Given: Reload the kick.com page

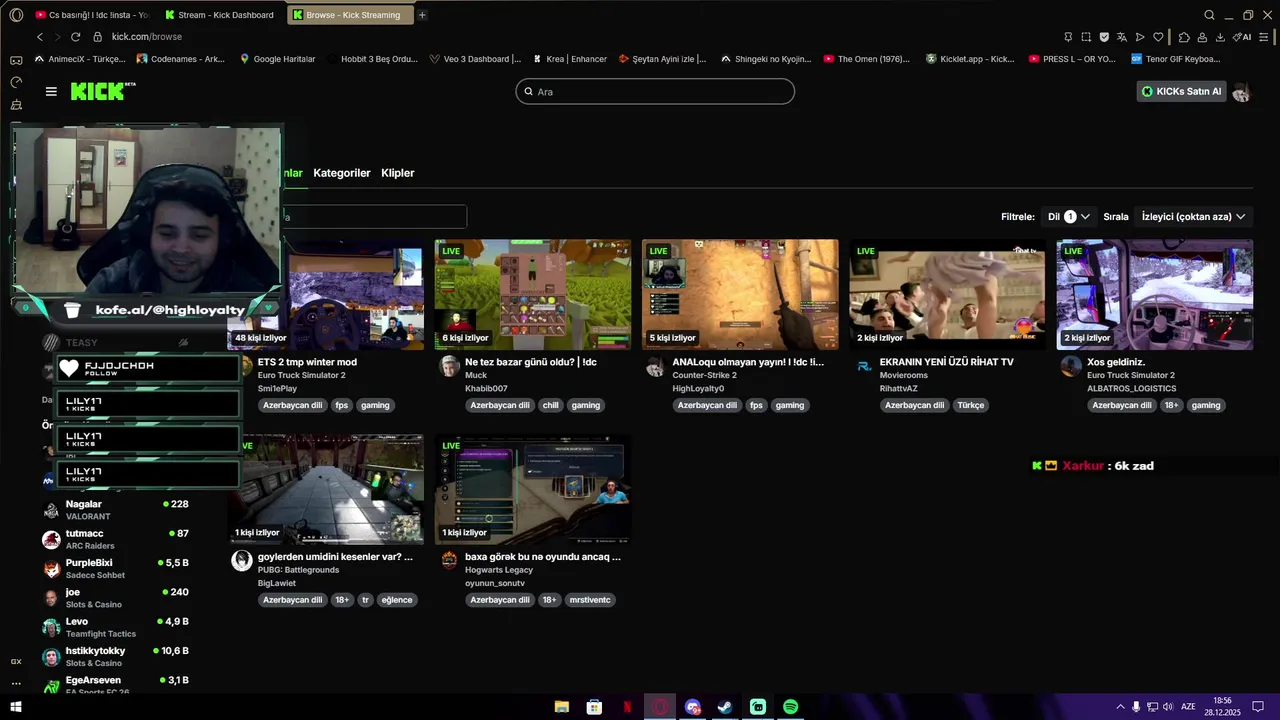Looking at the screenshot, I should (75, 37).
